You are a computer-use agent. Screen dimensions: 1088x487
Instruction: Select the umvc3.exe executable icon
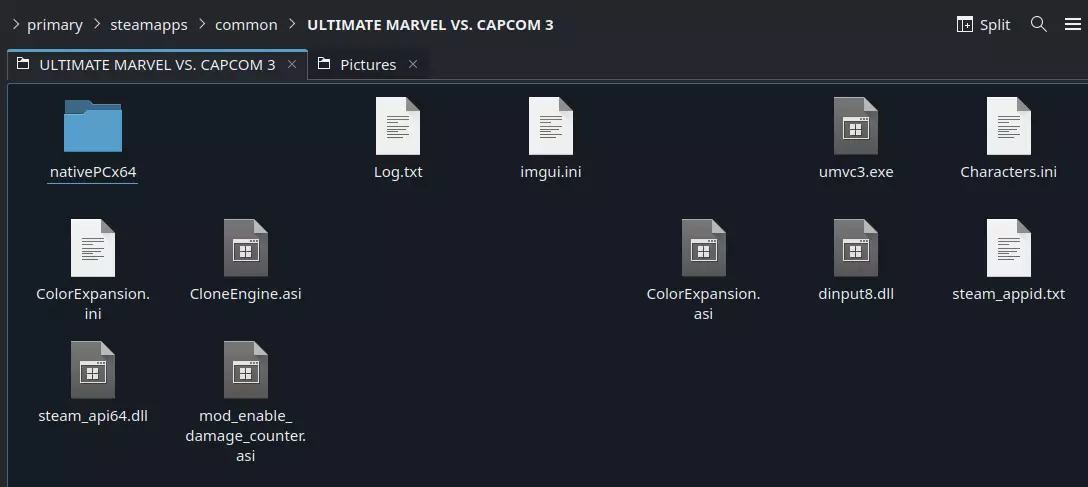coord(855,127)
